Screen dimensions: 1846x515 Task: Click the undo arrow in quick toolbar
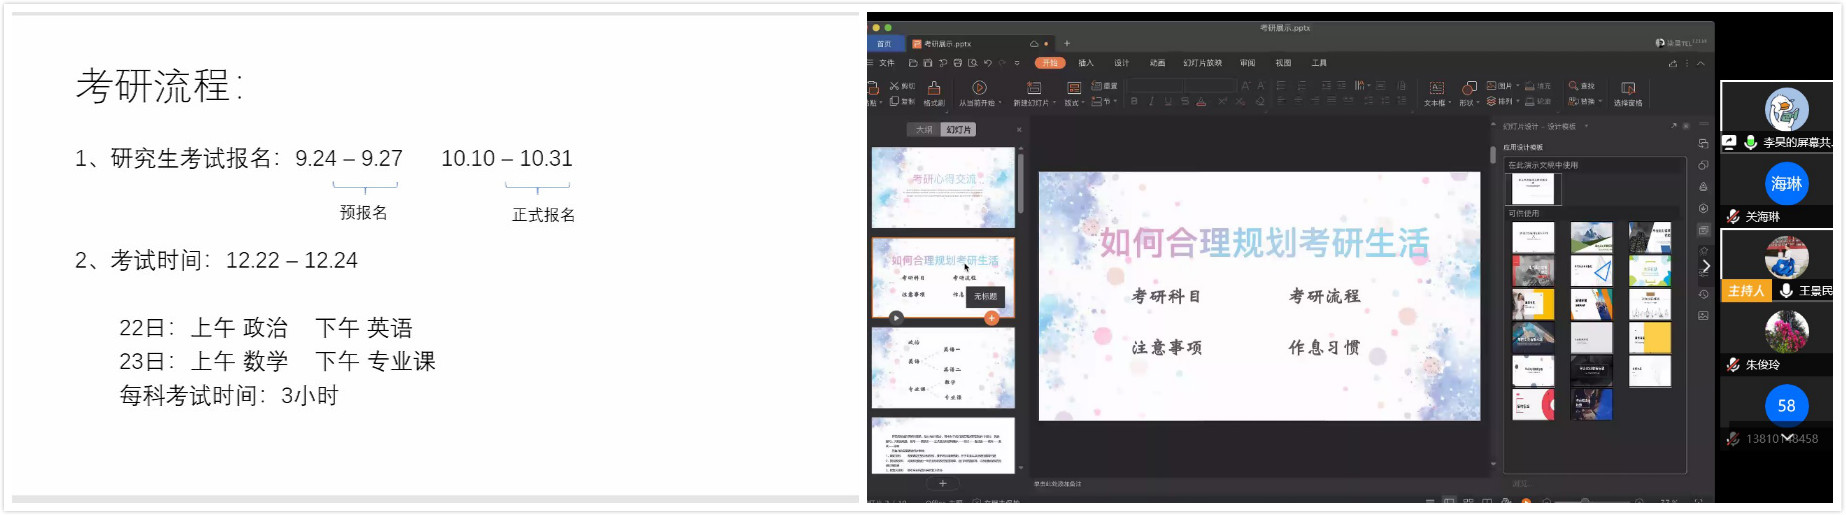pyautogui.click(x=987, y=63)
